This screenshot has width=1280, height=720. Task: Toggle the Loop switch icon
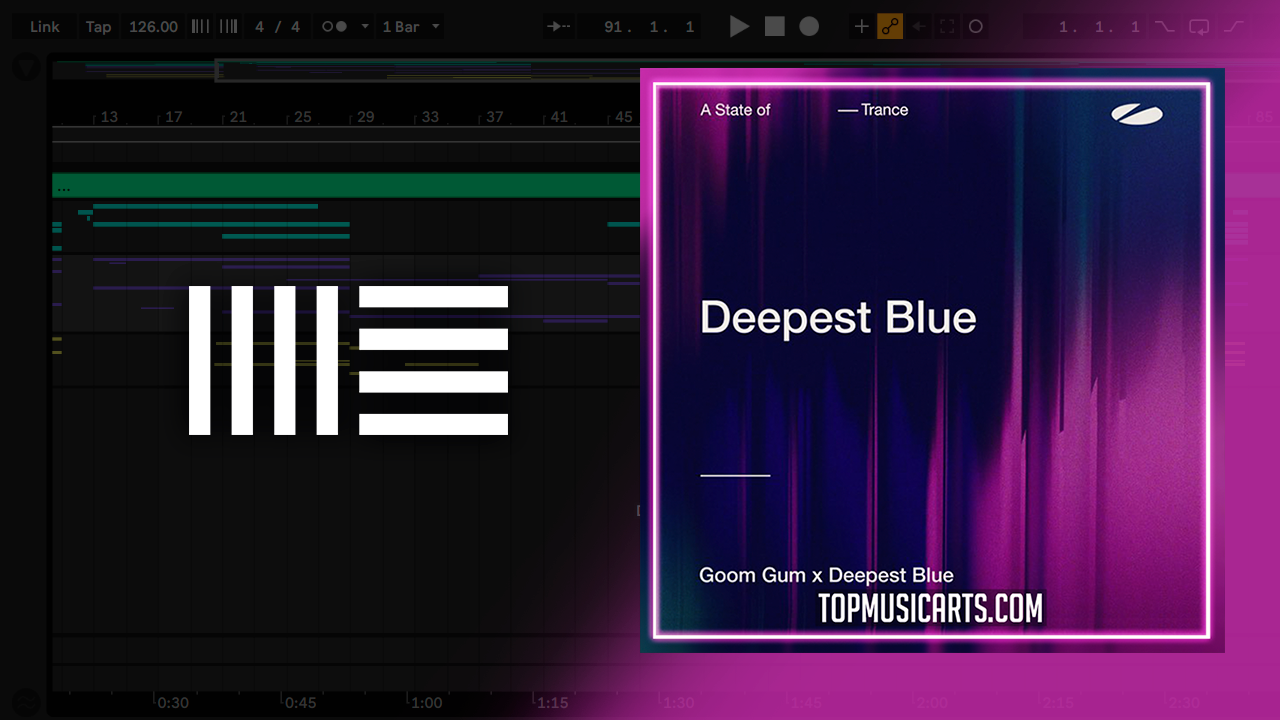(x=1199, y=27)
